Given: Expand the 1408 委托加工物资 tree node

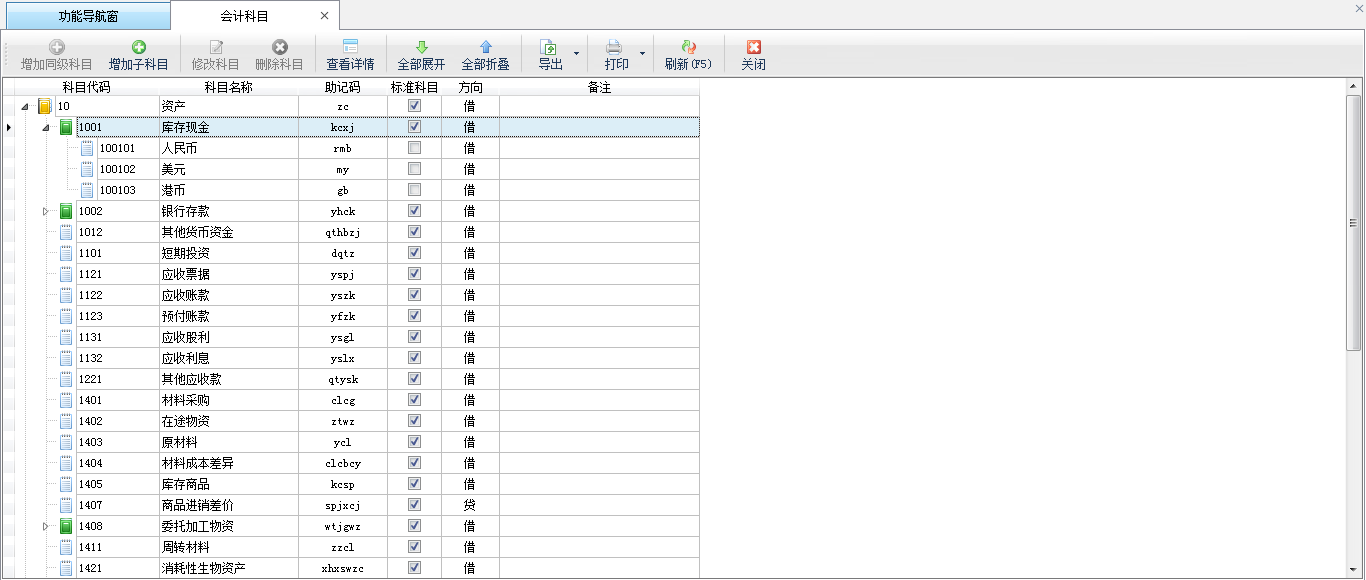Looking at the screenshot, I should click(45, 526).
